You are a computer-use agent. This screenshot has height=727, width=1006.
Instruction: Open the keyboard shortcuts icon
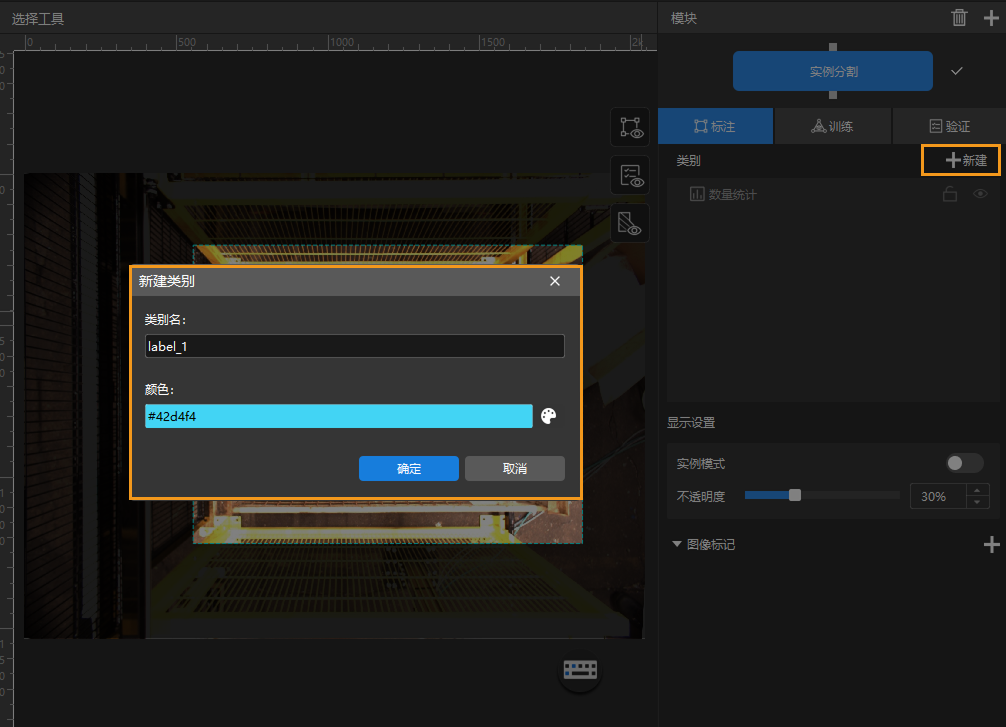coord(580,669)
